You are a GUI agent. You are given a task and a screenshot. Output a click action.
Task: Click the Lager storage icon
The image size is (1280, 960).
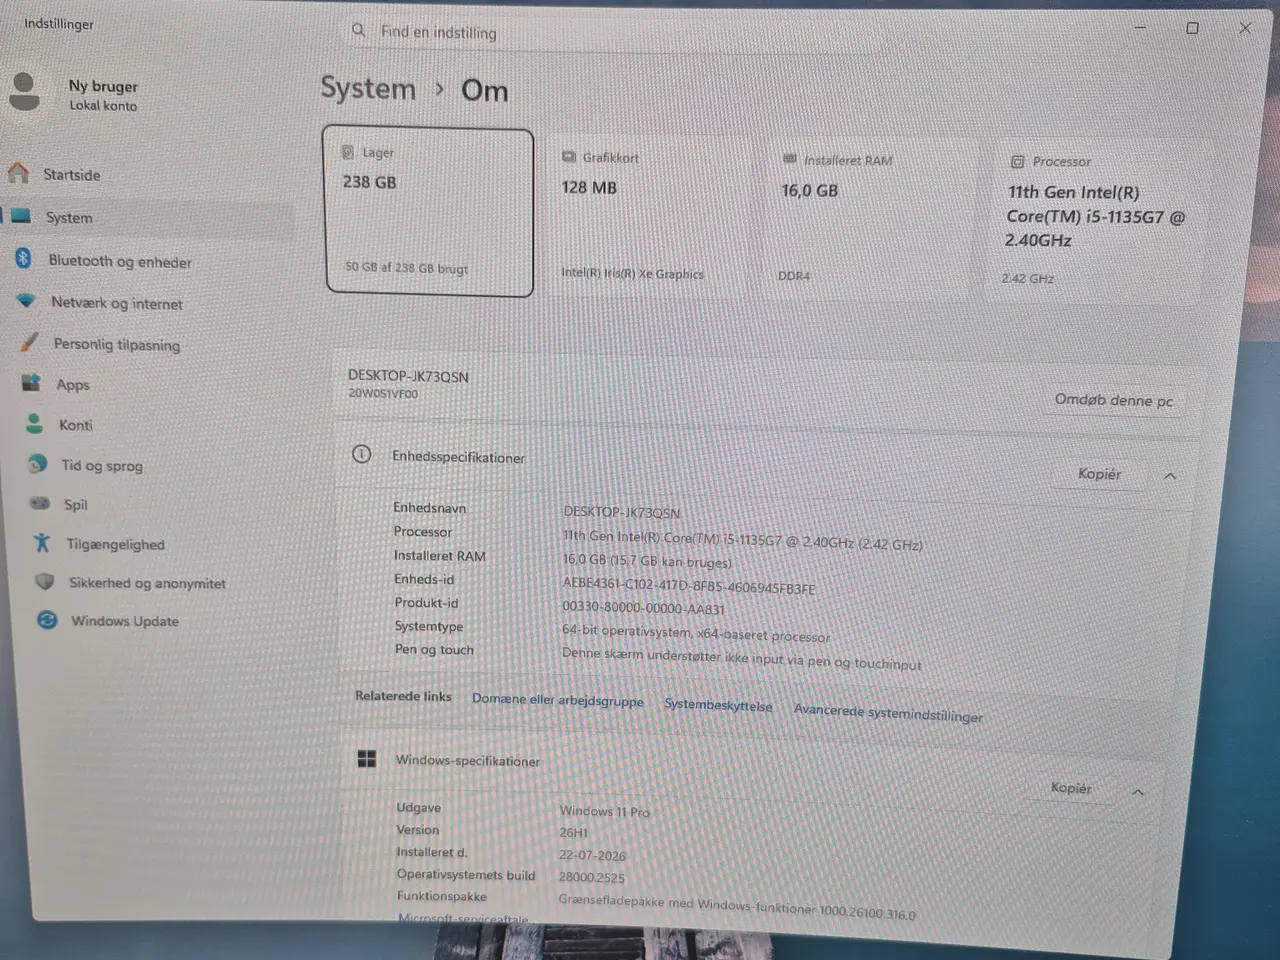tap(348, 152)
